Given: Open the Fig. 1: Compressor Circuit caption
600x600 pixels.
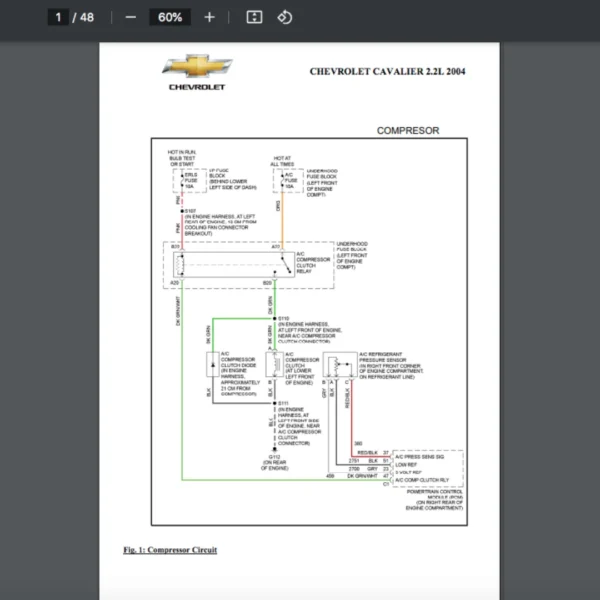Looking at the screenshot, I should [x=169, y=551].
